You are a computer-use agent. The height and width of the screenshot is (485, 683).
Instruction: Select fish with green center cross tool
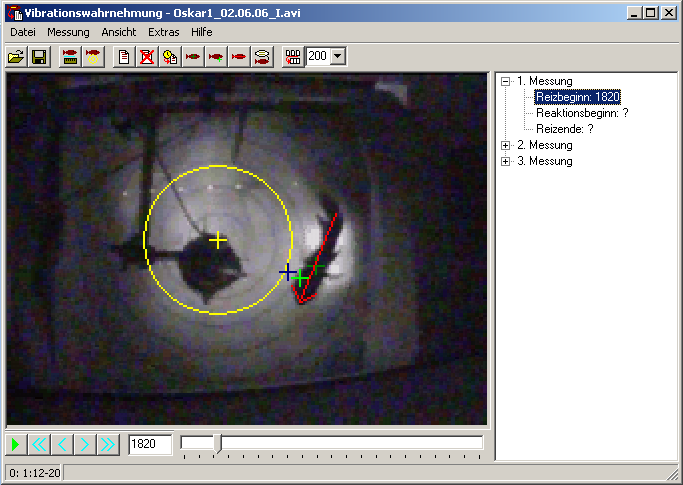pos(193,57)
